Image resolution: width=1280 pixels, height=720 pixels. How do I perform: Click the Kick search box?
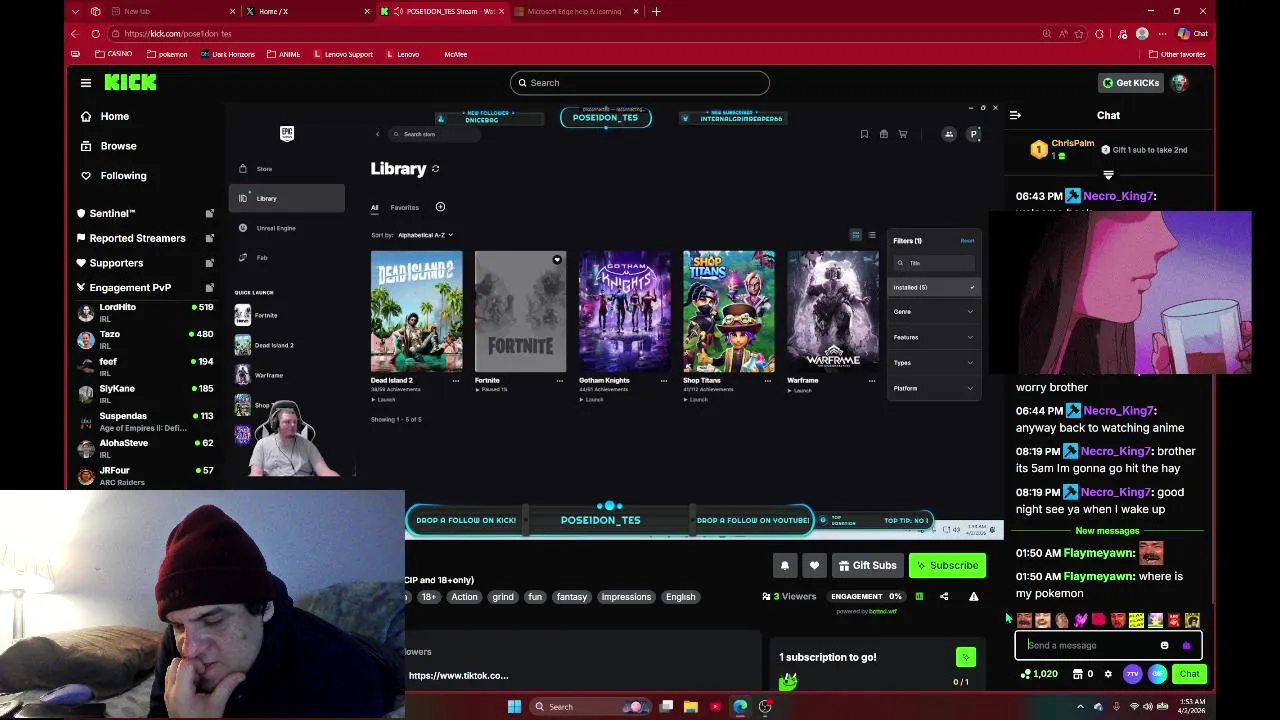640,83
